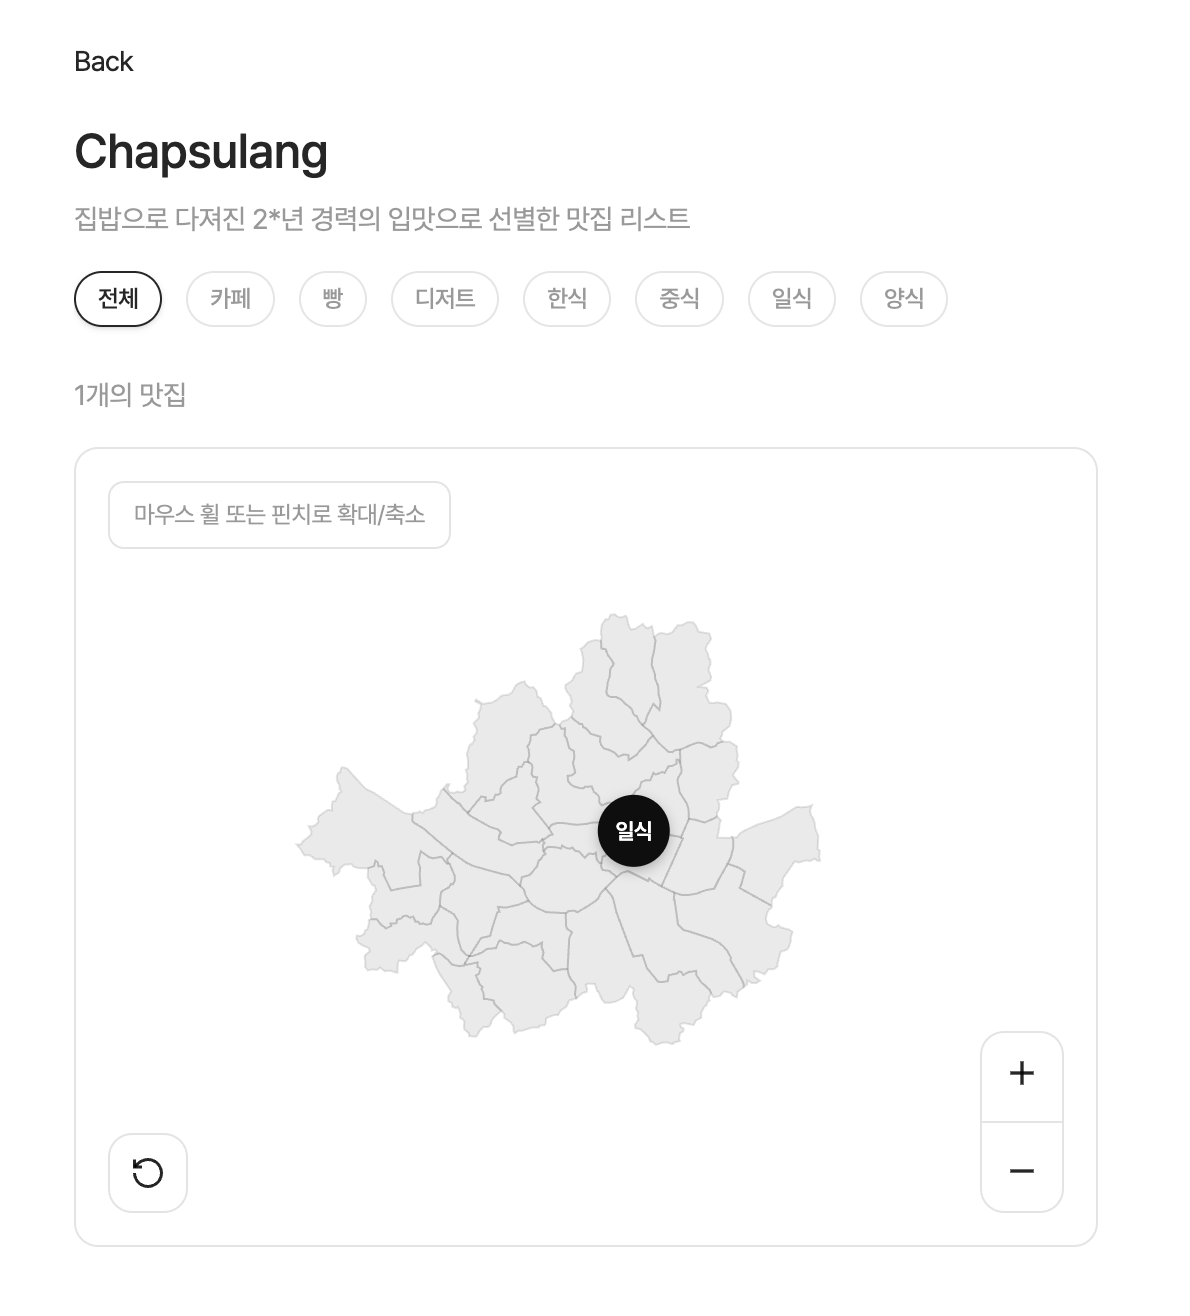Viewport: 1190px width, 1316px height.
Task: Toggle the 카페 category filter
Action: tap(230, 299)
